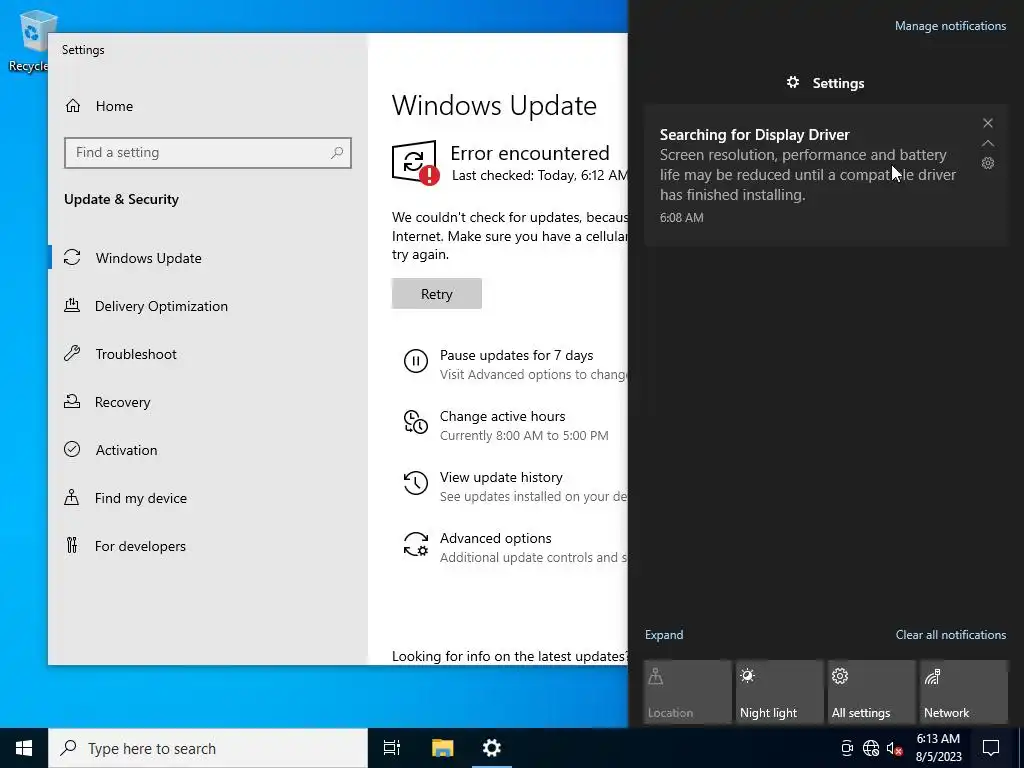This screenshot has height=768, width=1024.
Task: Open Activation settings page
Action: point(209,449)
